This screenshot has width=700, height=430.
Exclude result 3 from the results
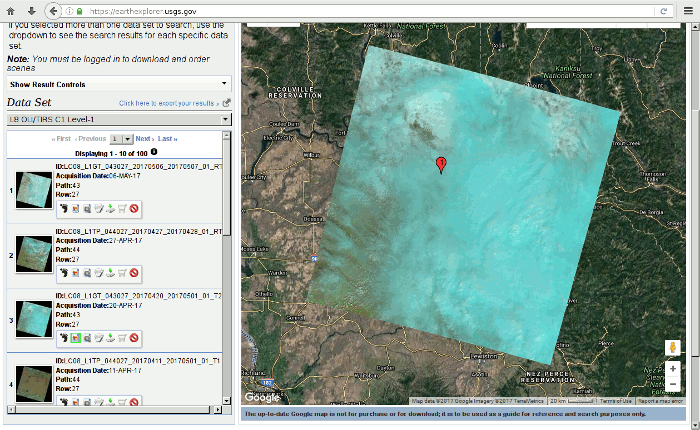(134, 338)
